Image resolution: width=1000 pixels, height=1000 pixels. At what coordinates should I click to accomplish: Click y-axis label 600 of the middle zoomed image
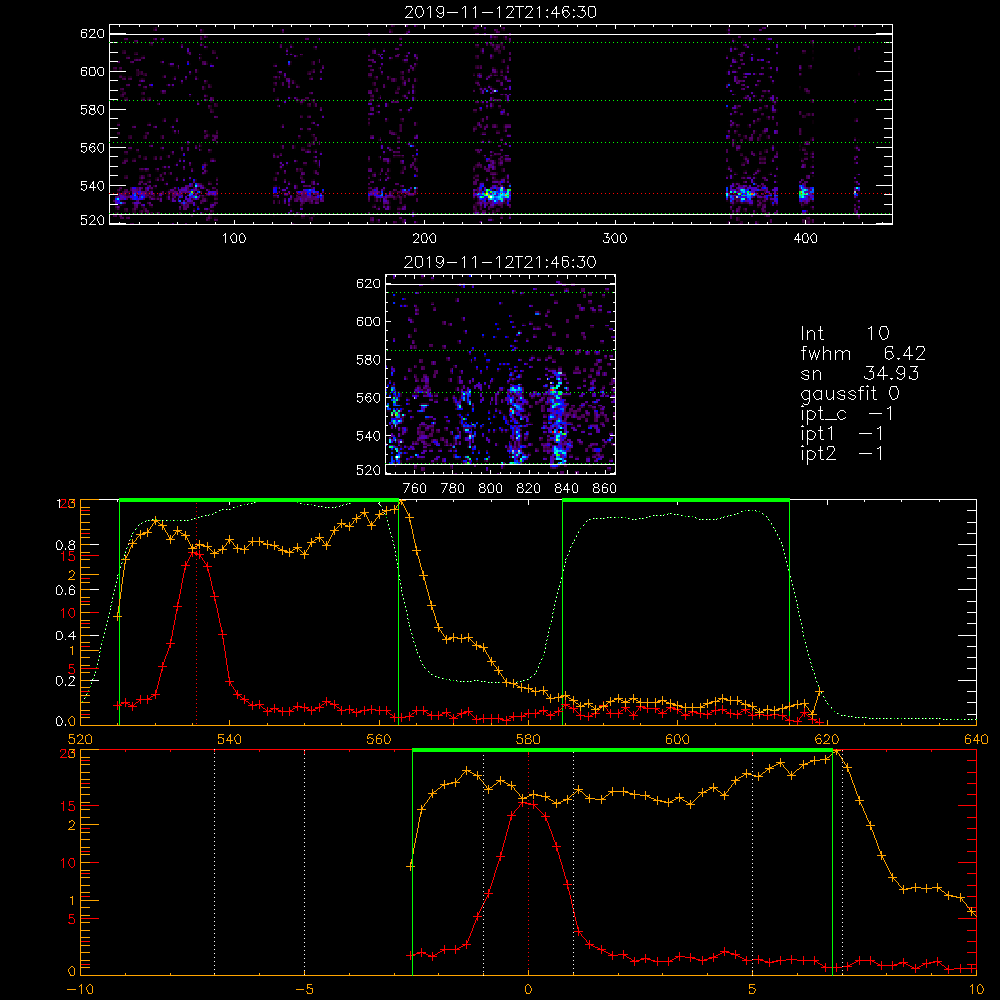click(368, 321)
